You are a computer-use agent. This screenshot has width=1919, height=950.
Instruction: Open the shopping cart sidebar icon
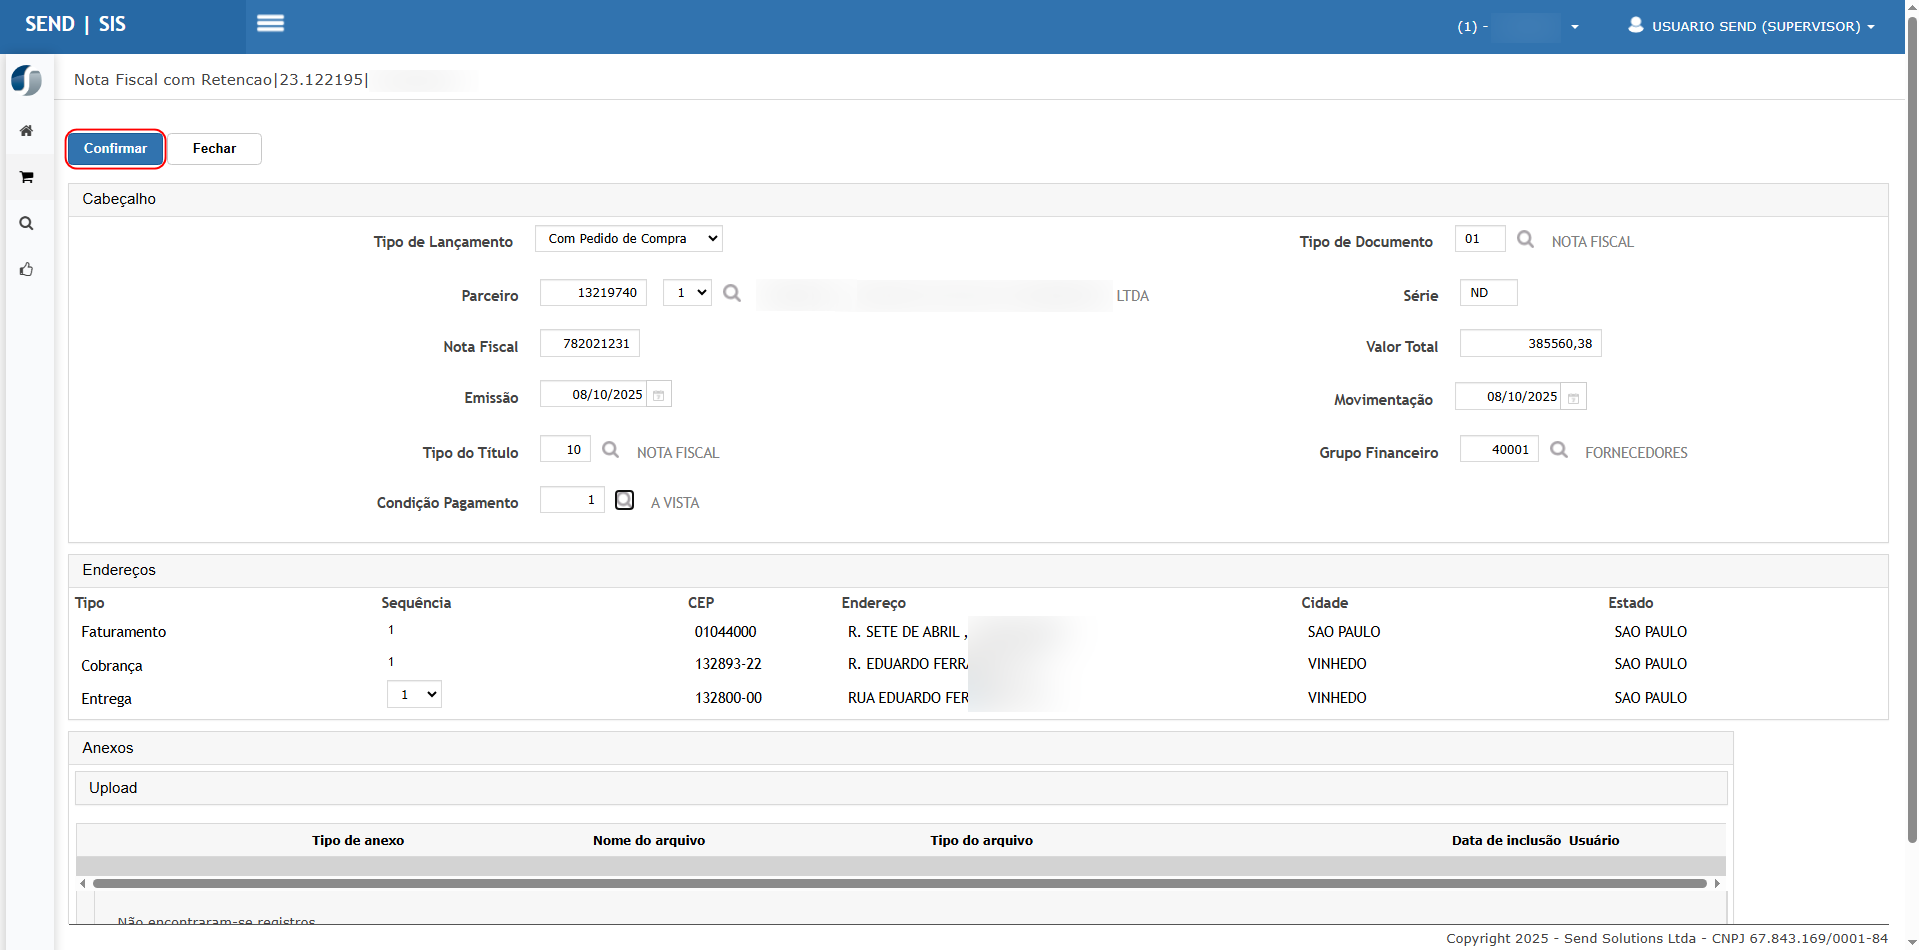(27, 177)
